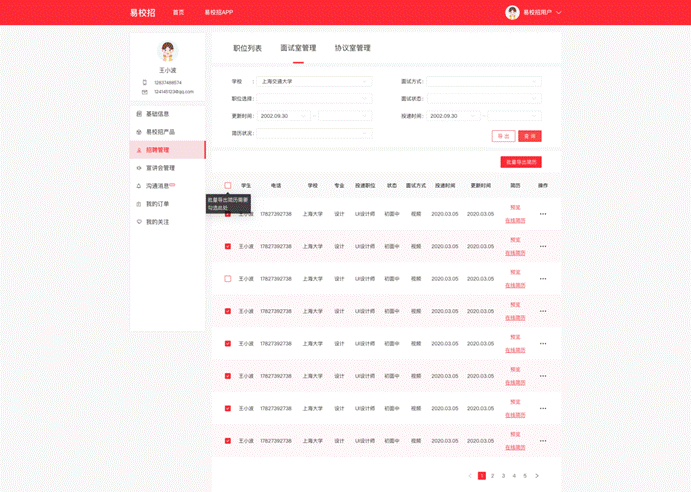691x492 pixels.
Task: Open more actions for first table row
Action: tap(543, 214)
